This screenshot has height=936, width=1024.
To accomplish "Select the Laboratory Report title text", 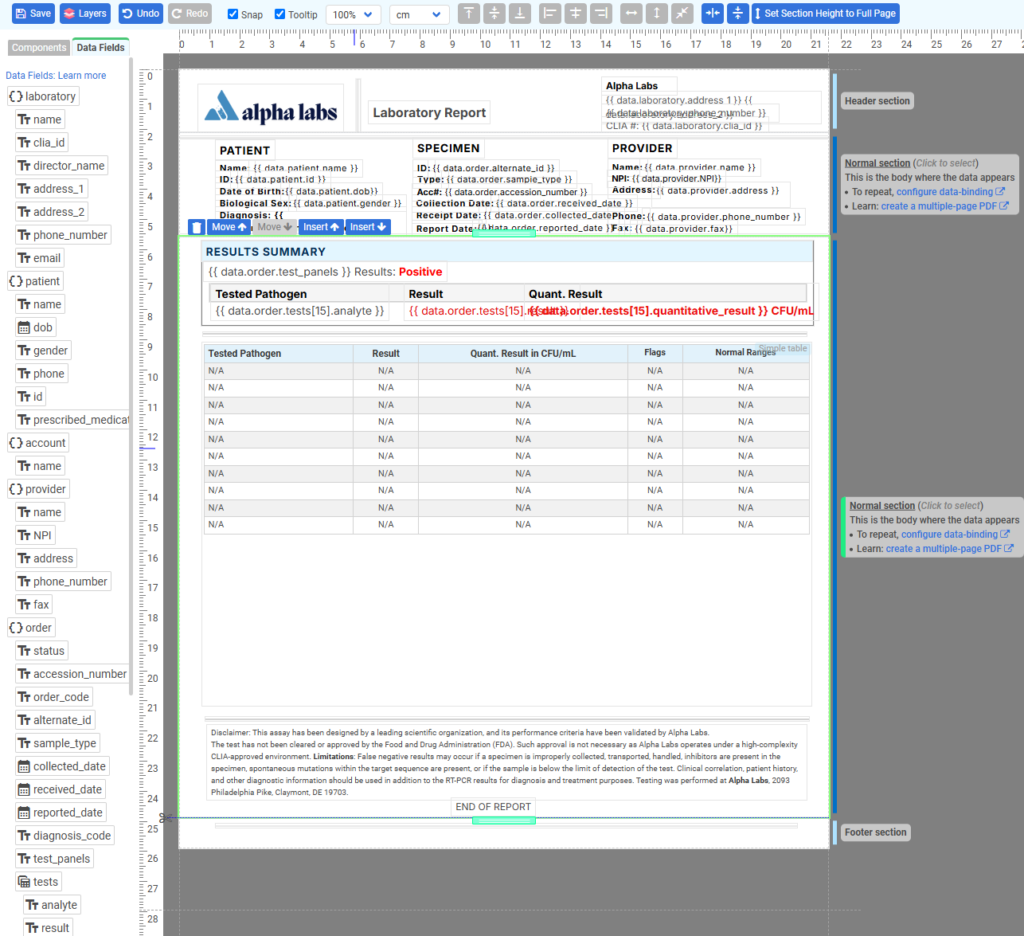I will click(x=429, y=112).
